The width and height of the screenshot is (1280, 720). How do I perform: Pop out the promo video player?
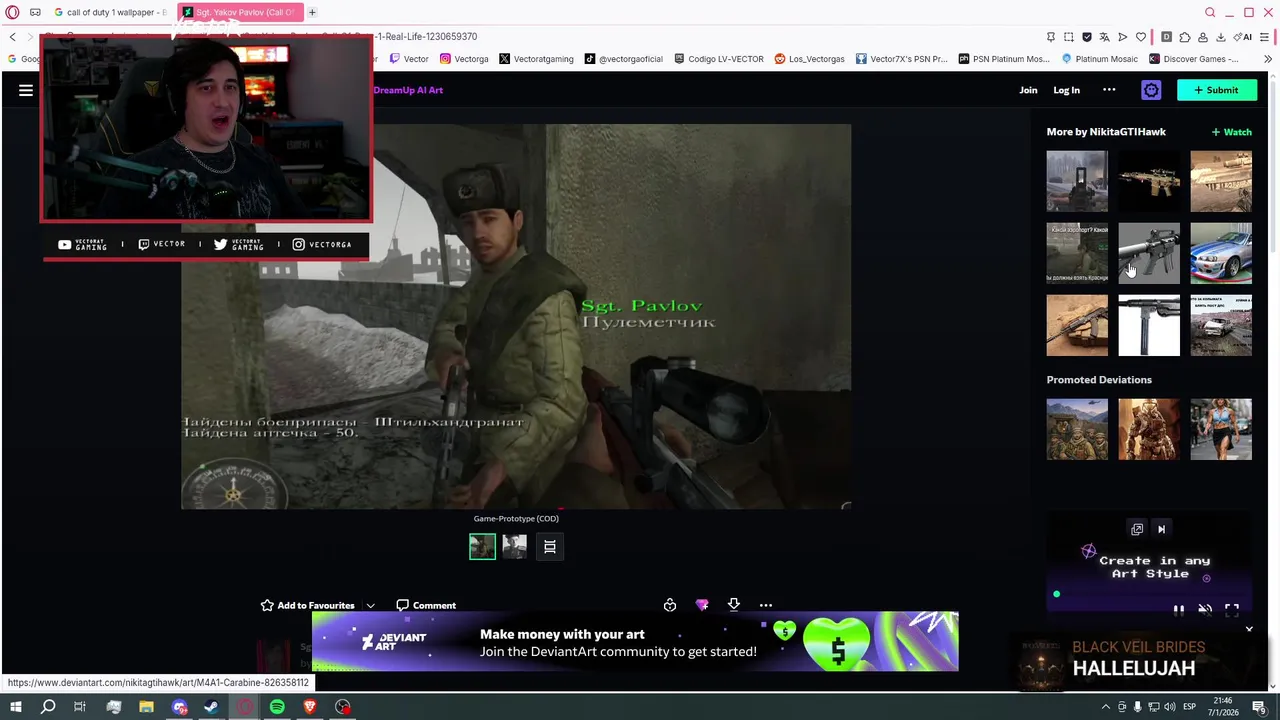click(1137, 529)
